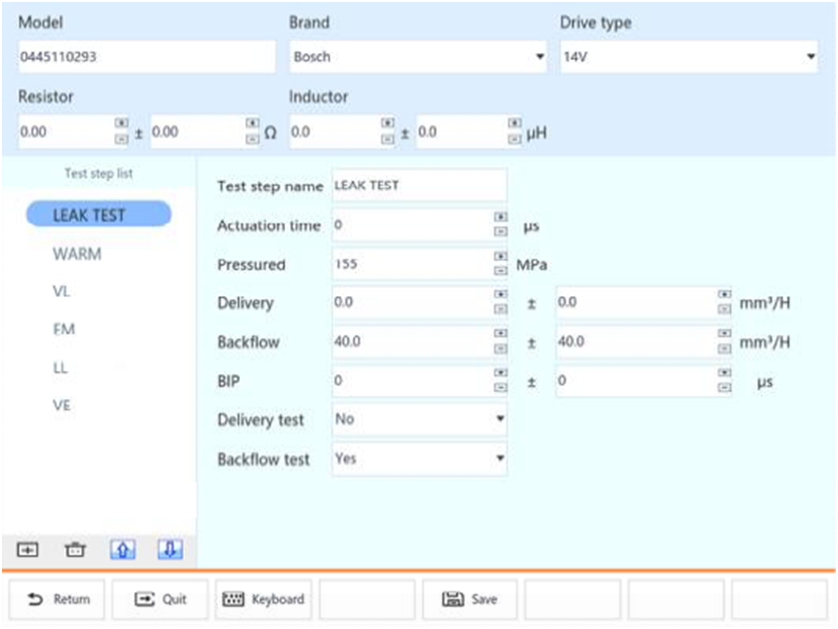Open the Brand dropdown showing Bosch
Viewport: 838px width, 629px height.
[418, 57]
